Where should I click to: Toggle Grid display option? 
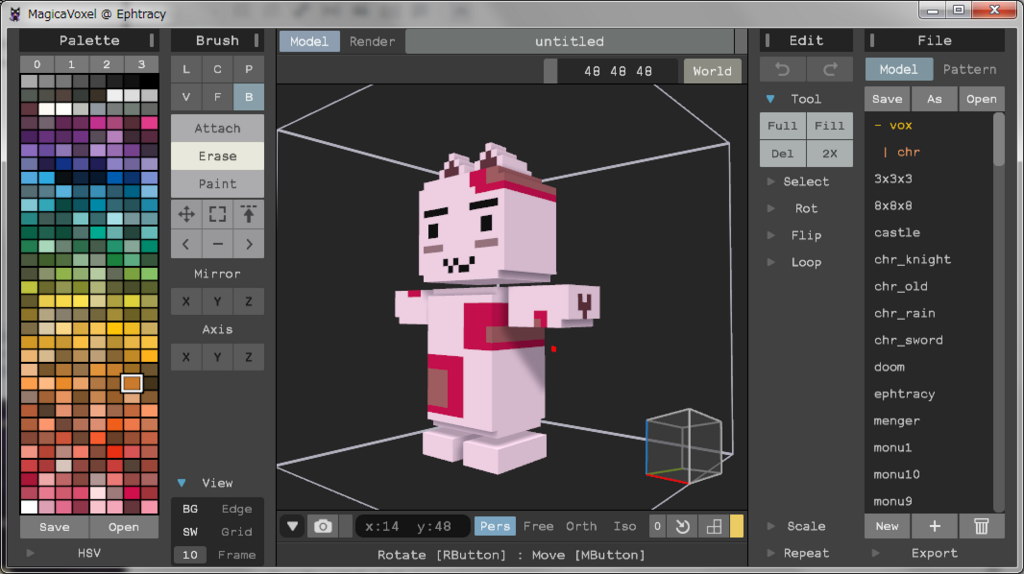236,532
